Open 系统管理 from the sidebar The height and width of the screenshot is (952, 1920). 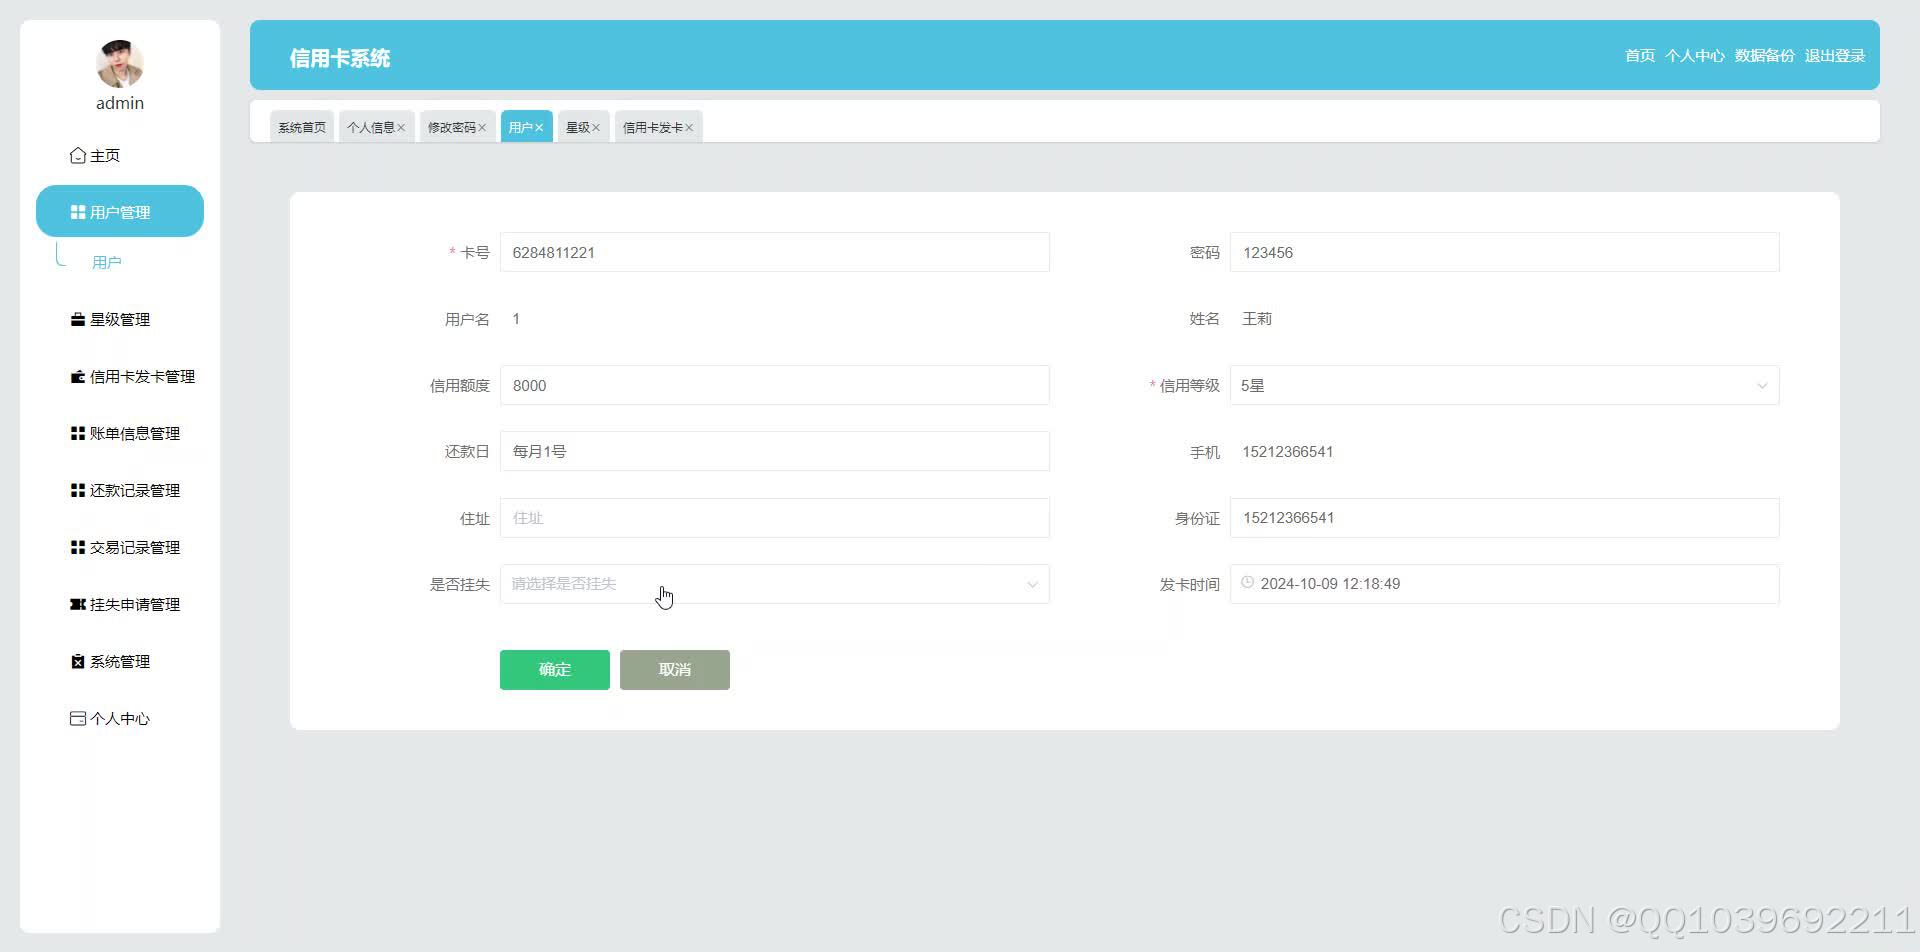[x=119, y=661]
